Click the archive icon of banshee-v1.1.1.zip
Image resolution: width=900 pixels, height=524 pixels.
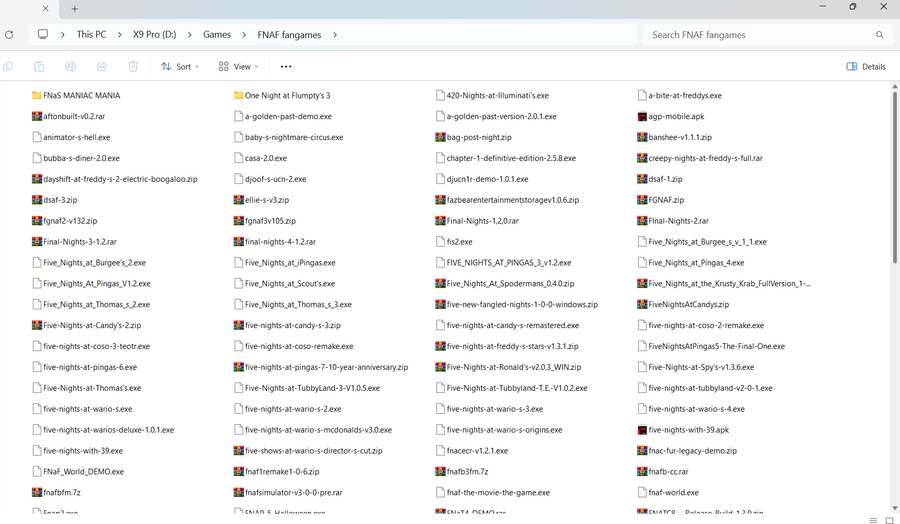642,137
